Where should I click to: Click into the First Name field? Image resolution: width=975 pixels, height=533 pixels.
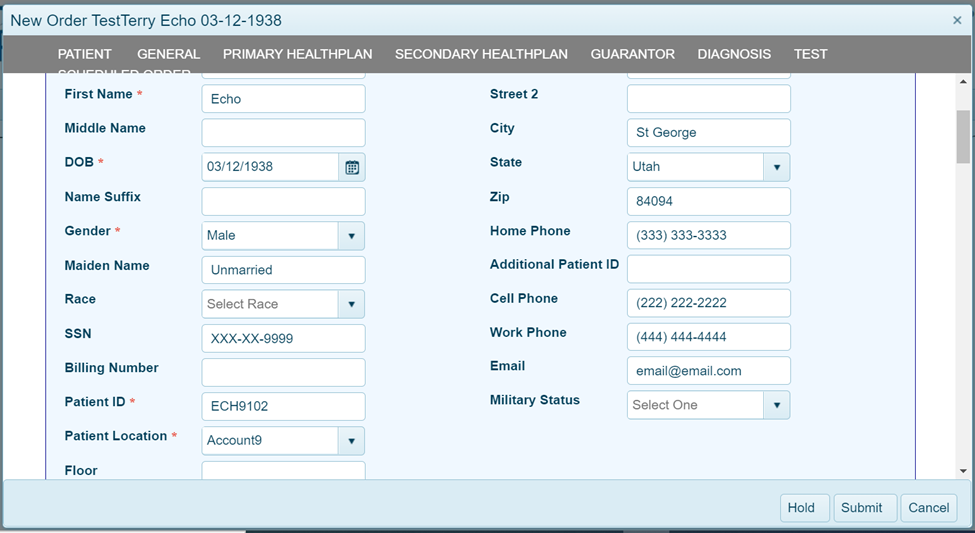(x=283, y=99)
